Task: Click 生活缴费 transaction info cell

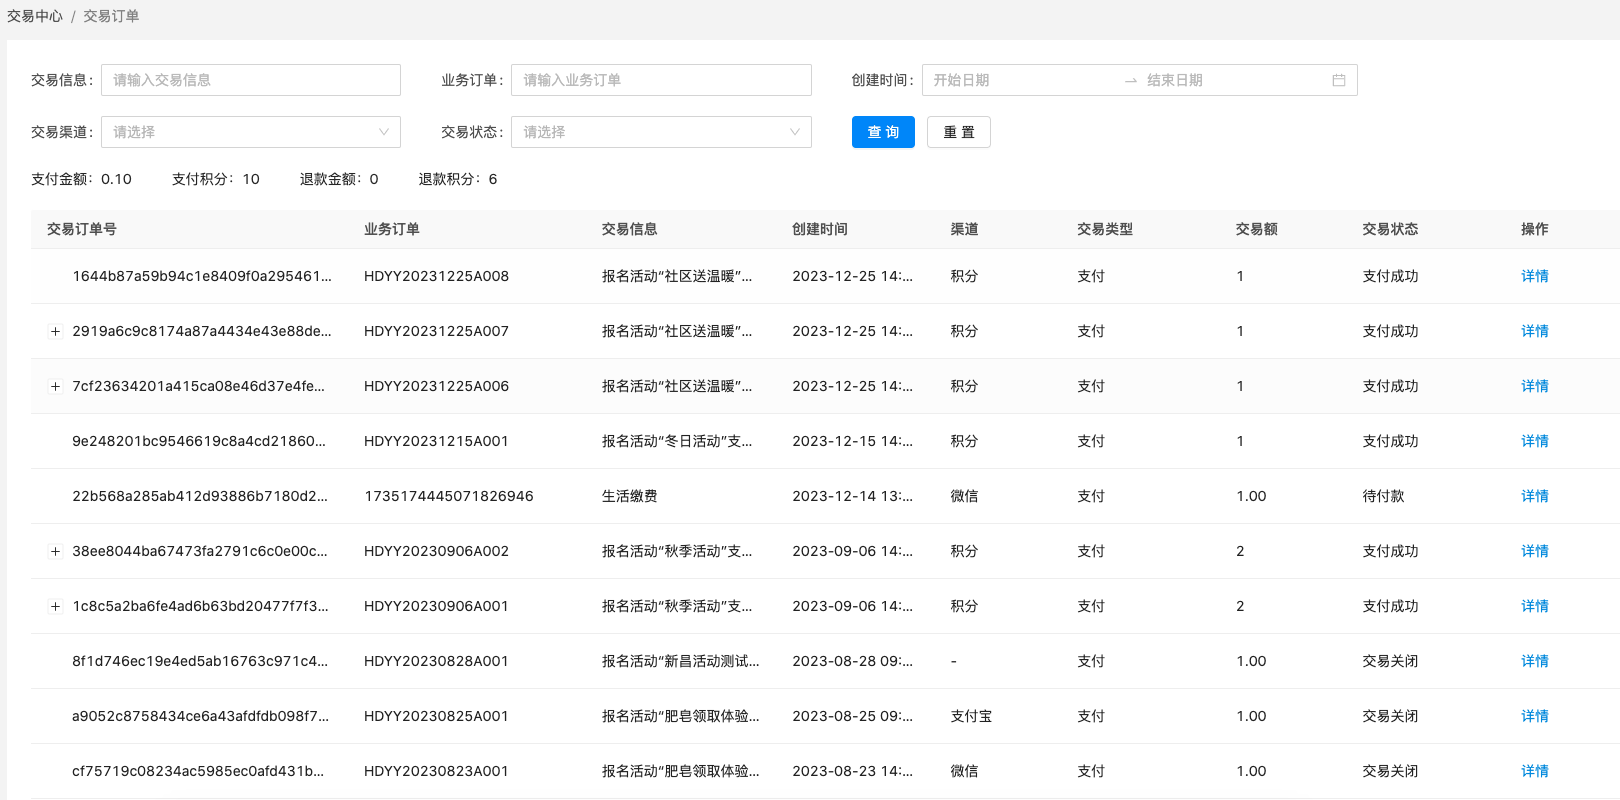Action: point(629,496)
